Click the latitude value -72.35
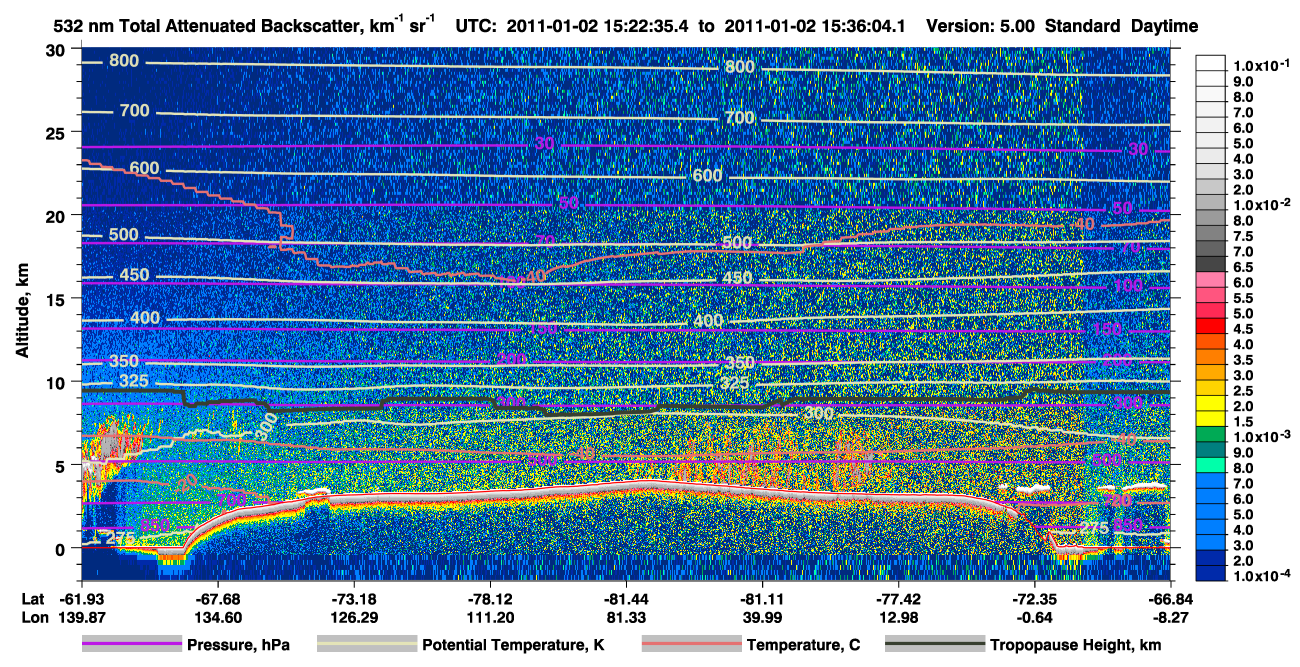This screenshot has height=667, width=1300. coord(1034,599)
